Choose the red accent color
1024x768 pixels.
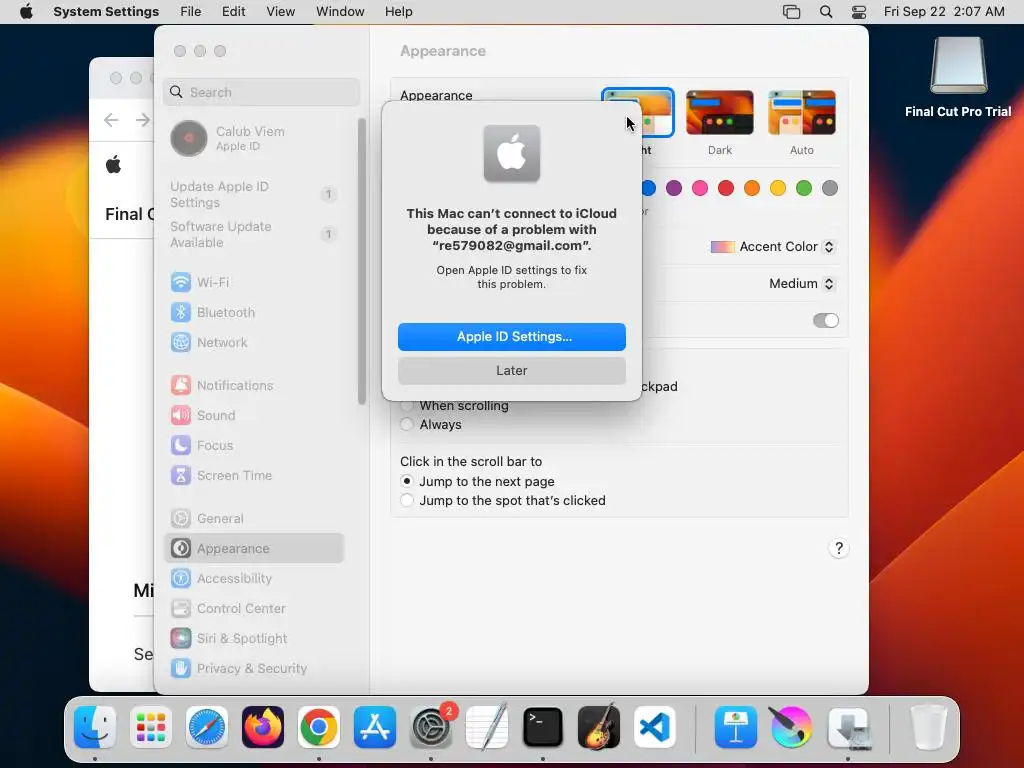(x=726, y=188)
